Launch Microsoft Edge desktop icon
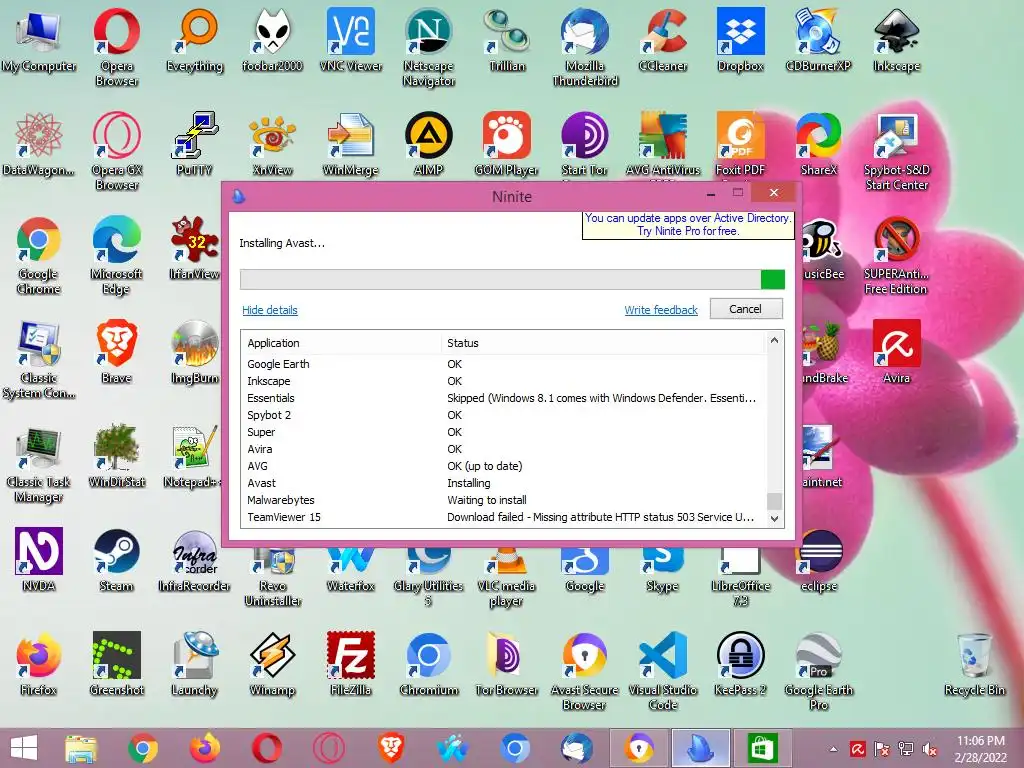 [x=116, y=255]
